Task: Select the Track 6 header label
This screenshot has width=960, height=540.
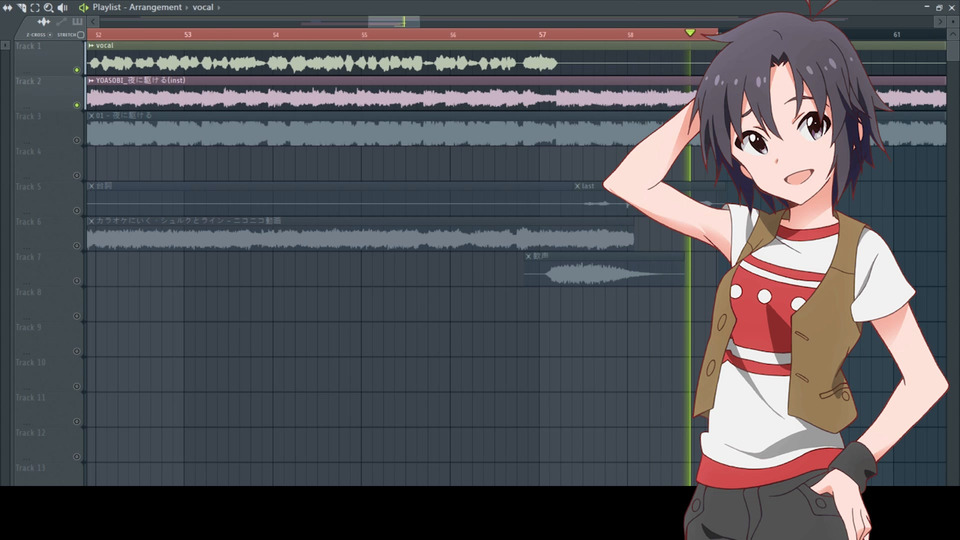Action: tap(28, 222)
